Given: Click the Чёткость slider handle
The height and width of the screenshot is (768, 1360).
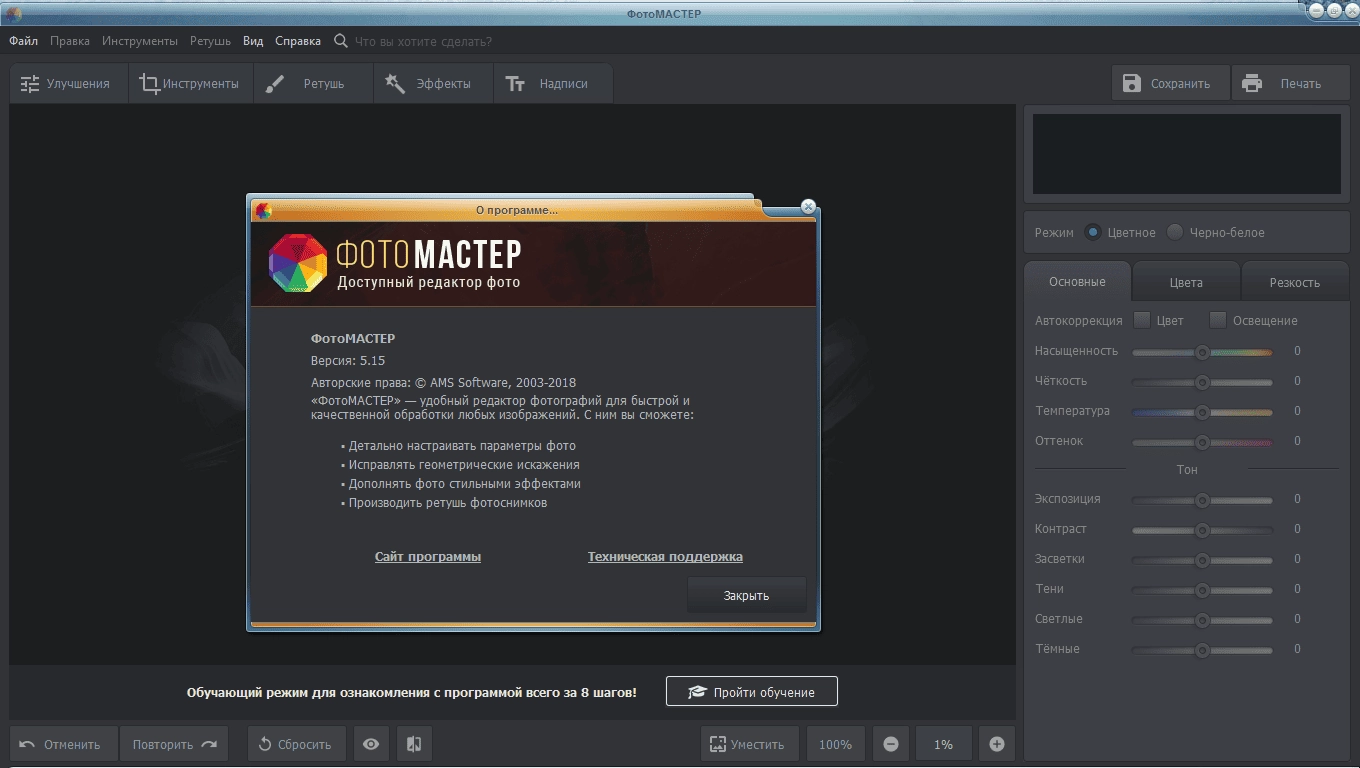Looking at the screenshot, I should coord(1202,382).
